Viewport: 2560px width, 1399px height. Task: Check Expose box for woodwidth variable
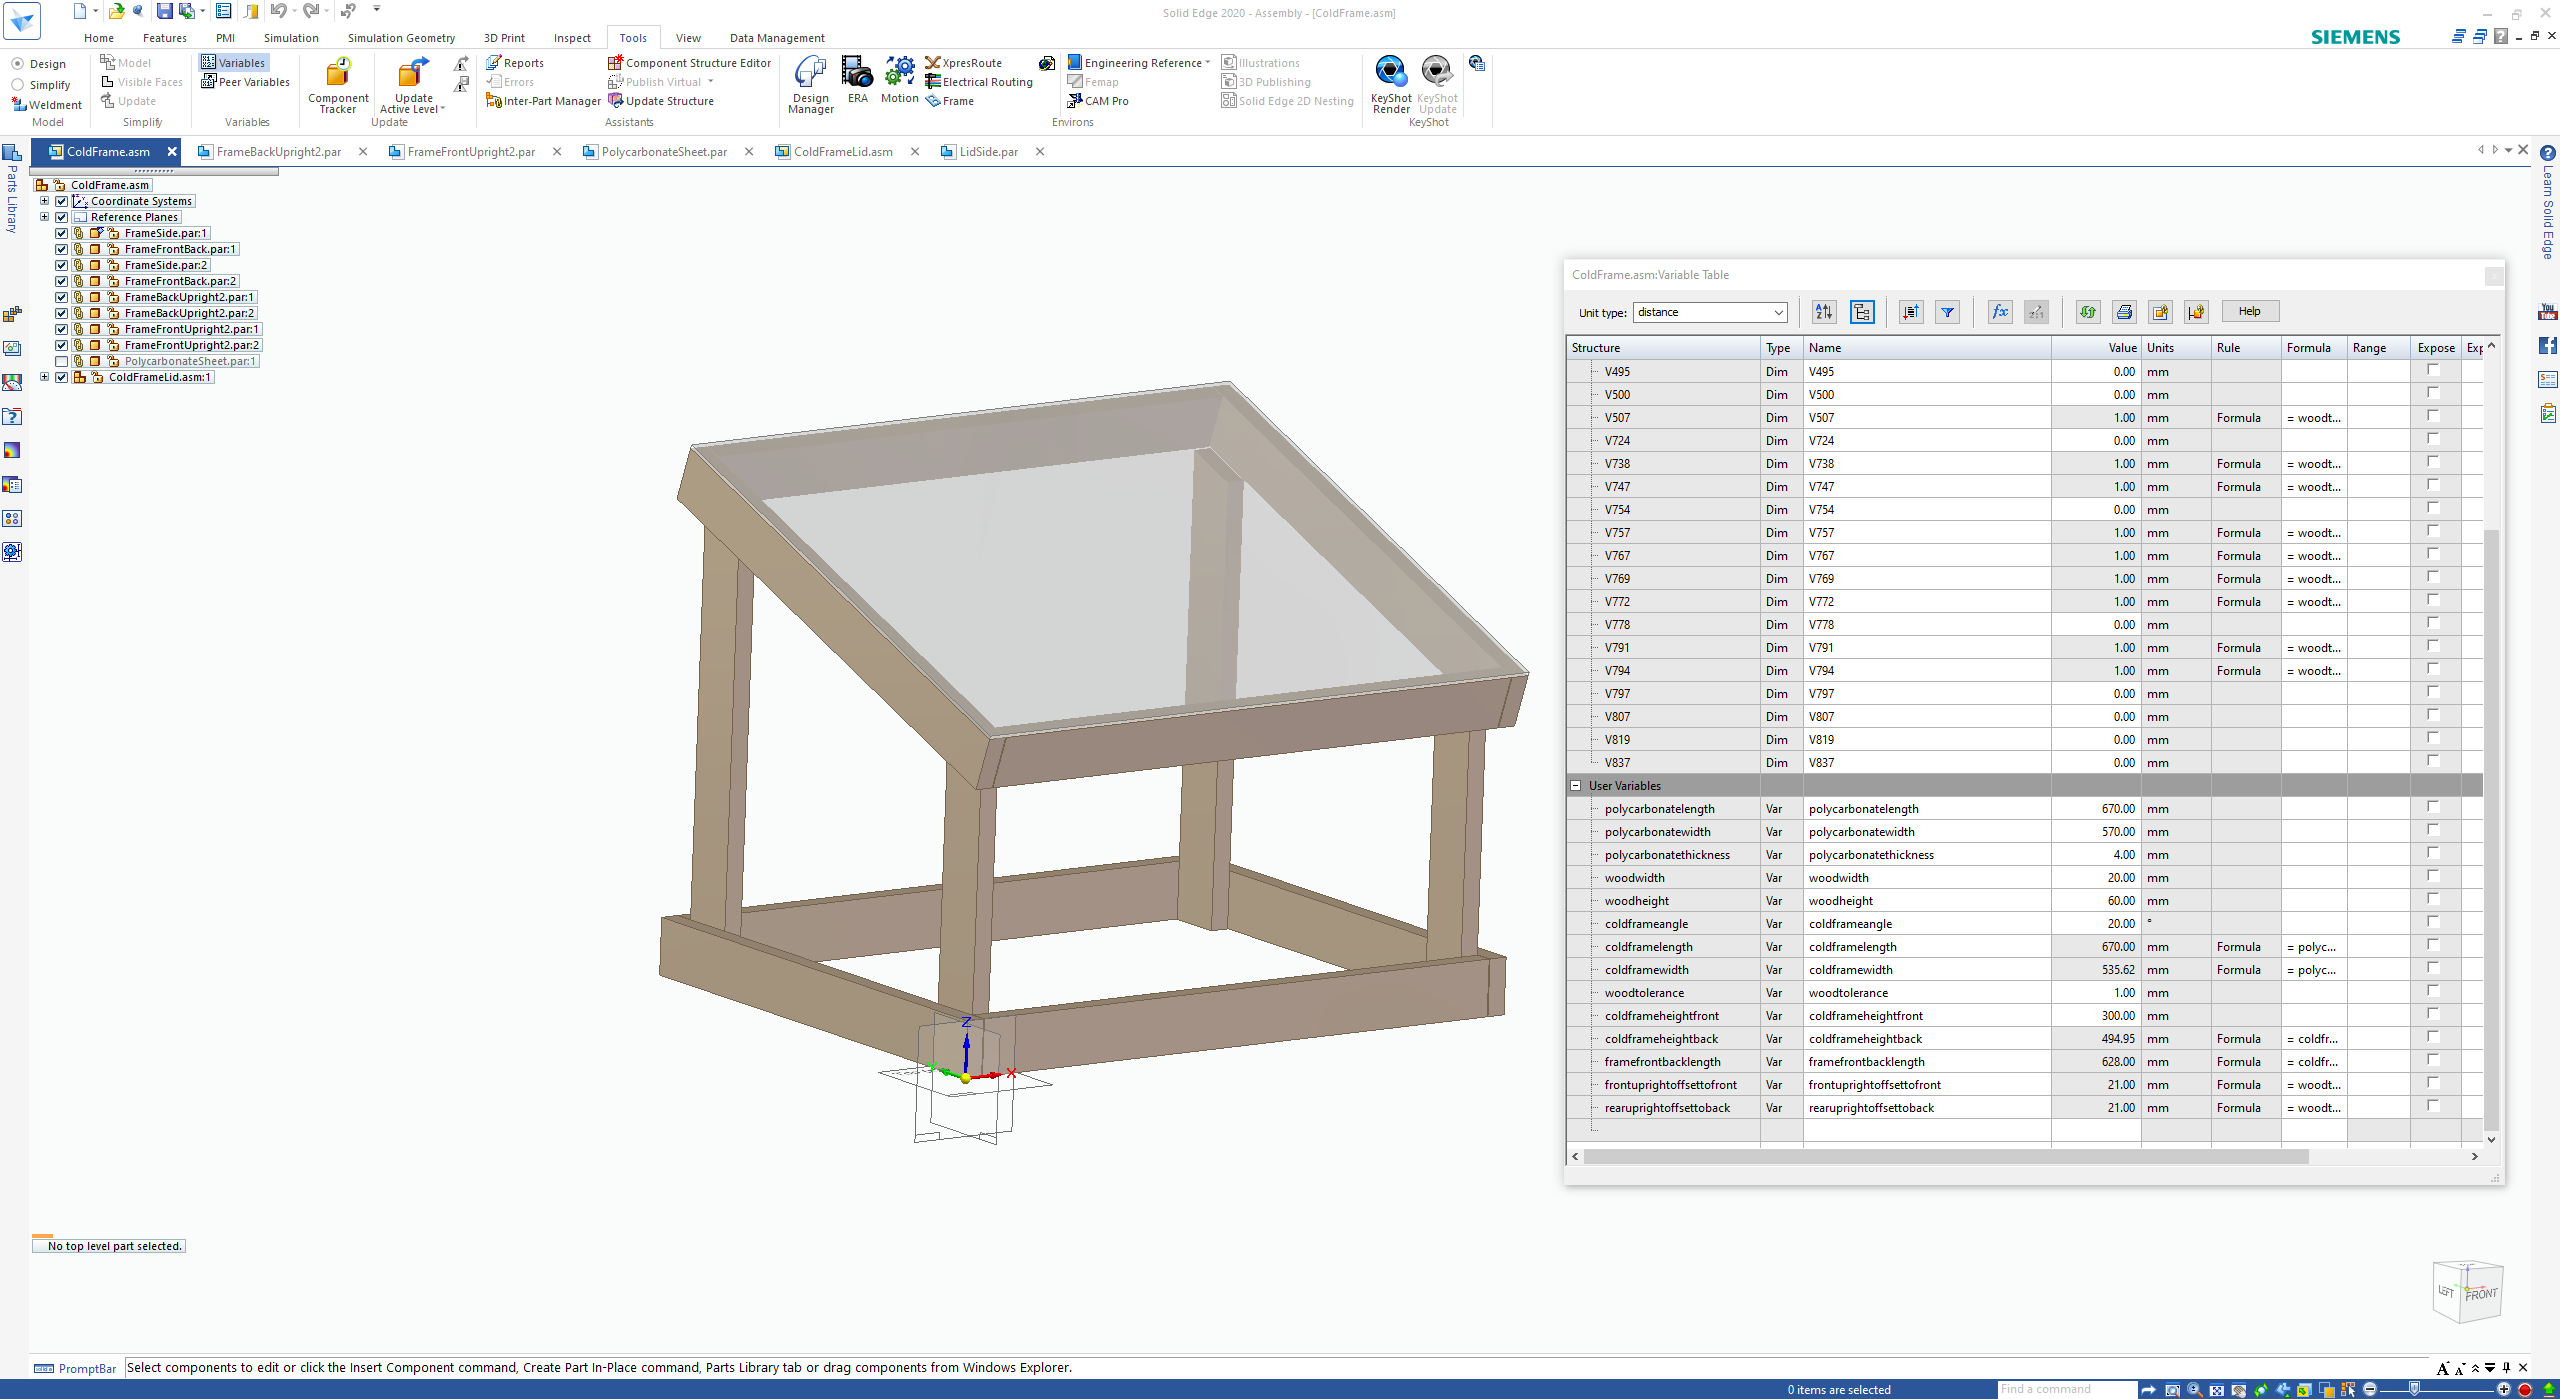tap(2433, 876)
